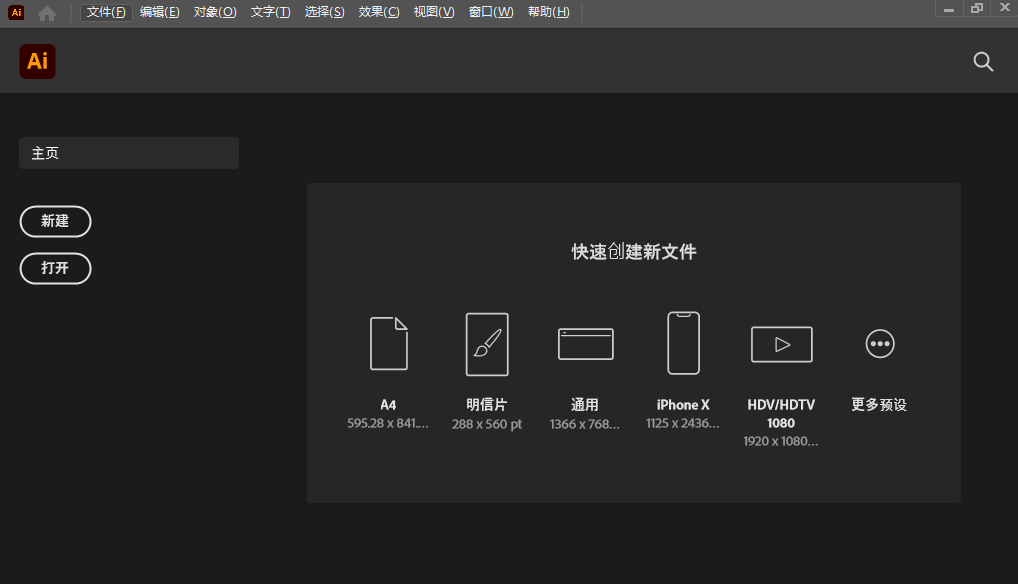Open the 对象 menu

214,13
